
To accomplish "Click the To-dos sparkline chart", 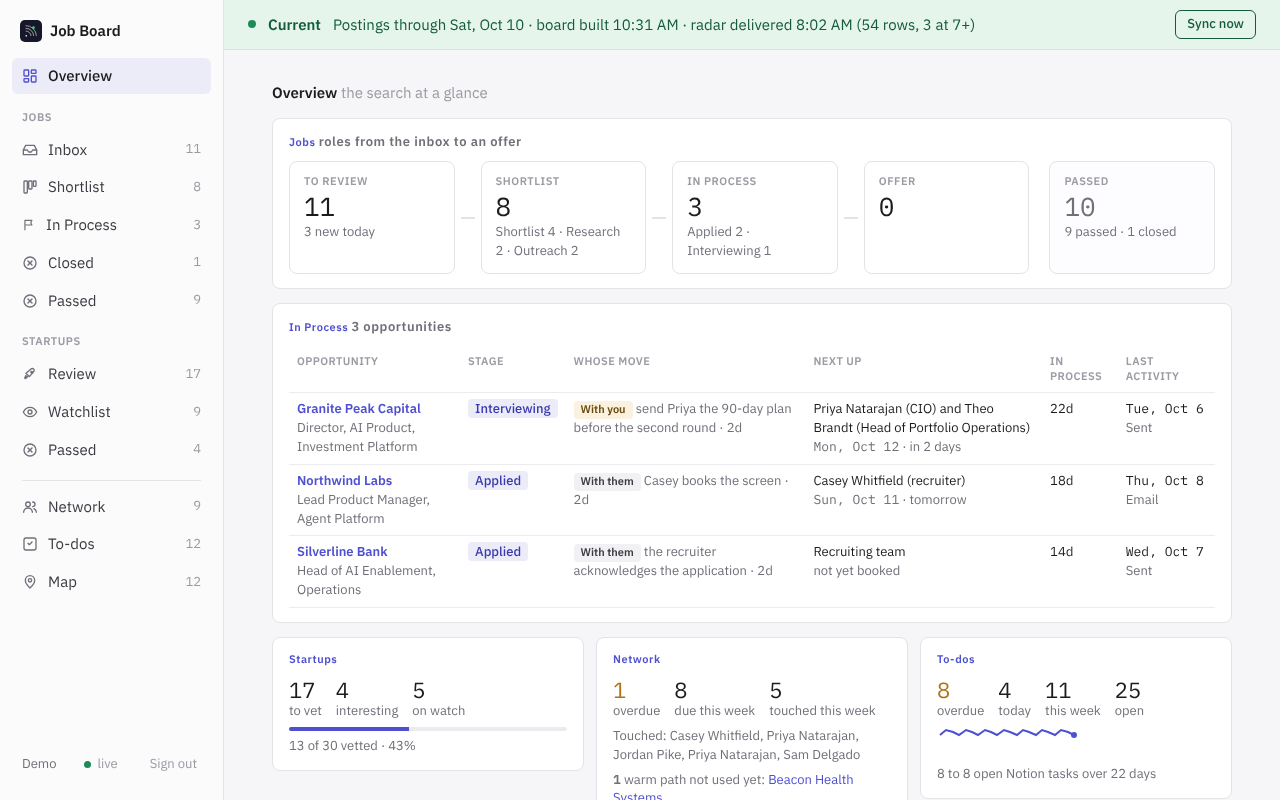I will click(x=1007, y=734).
